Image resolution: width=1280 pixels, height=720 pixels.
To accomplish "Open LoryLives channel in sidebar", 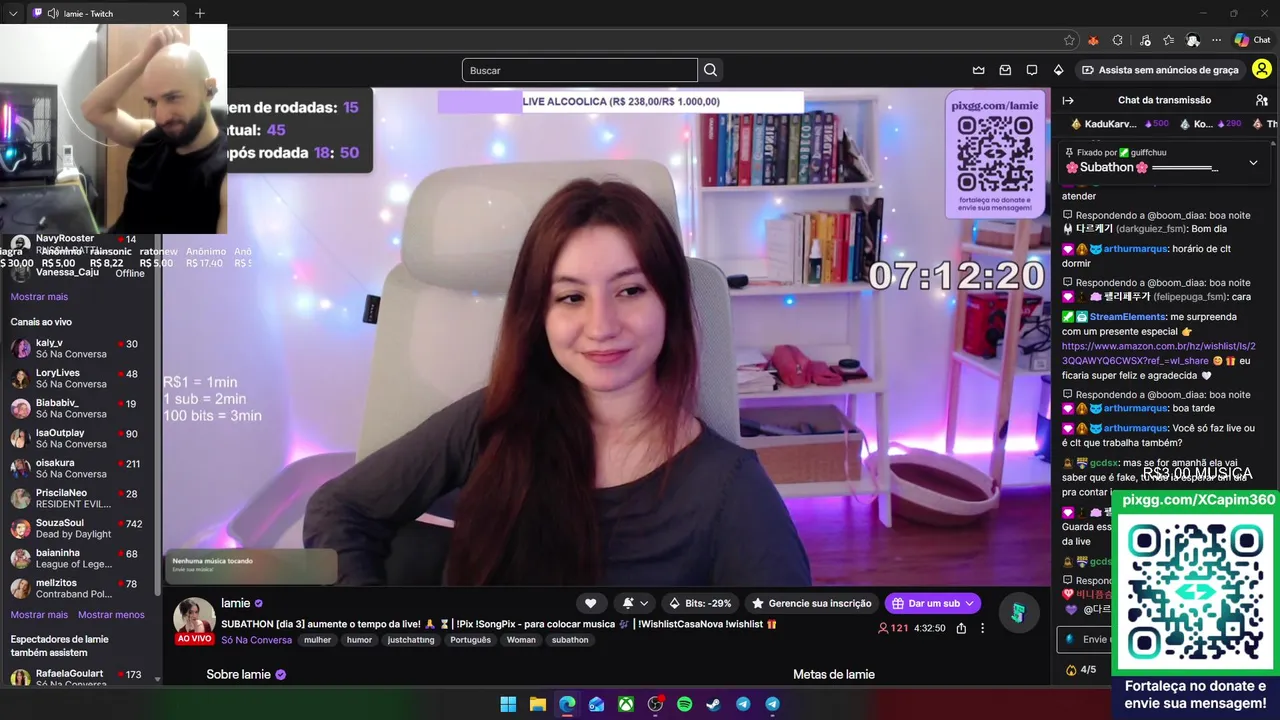I will [x=80, y=378].
